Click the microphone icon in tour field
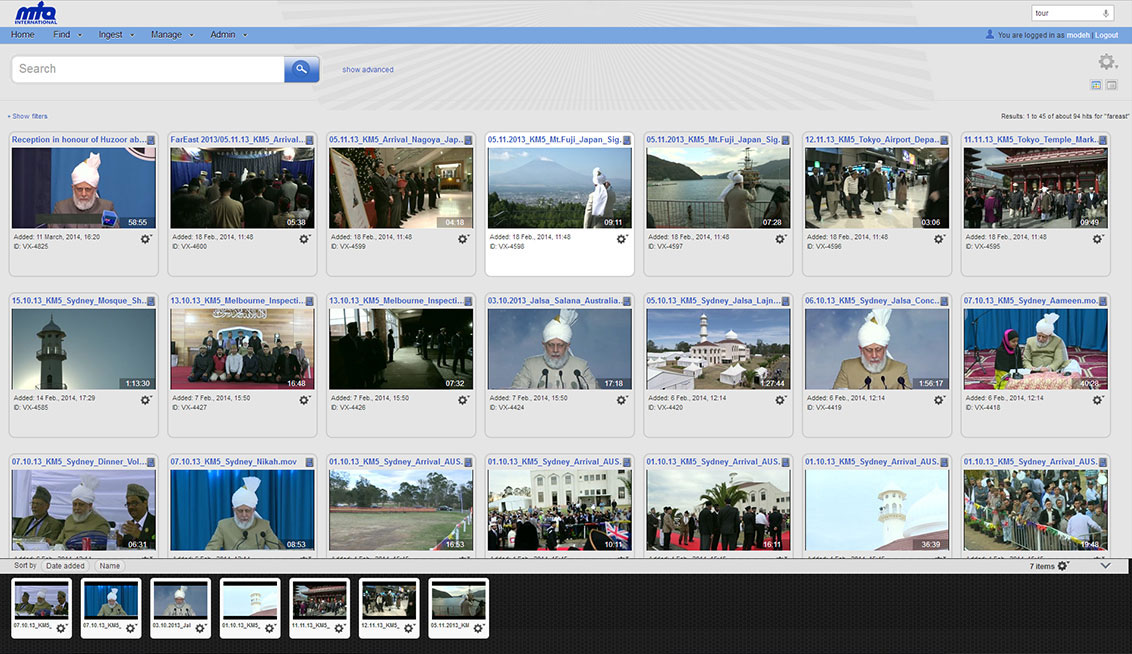 [x=1105, y=13]
